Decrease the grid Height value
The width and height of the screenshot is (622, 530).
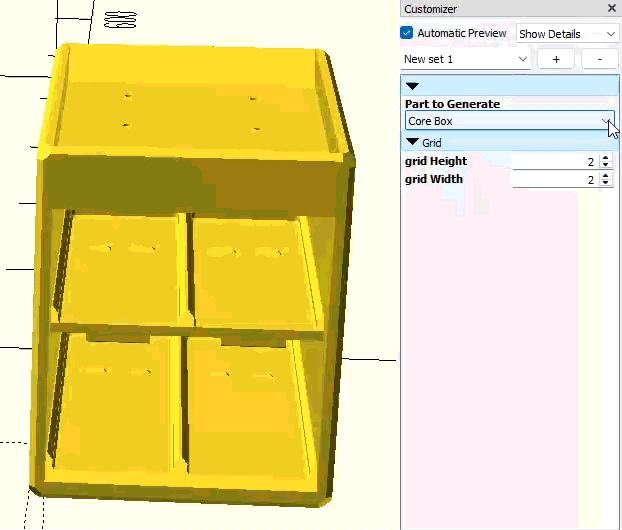tap(605, 165)
